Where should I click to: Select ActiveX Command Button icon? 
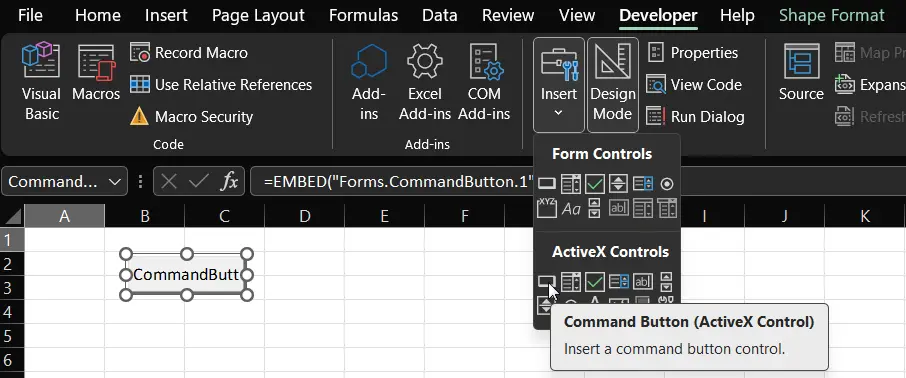click(x=547, y=282)
